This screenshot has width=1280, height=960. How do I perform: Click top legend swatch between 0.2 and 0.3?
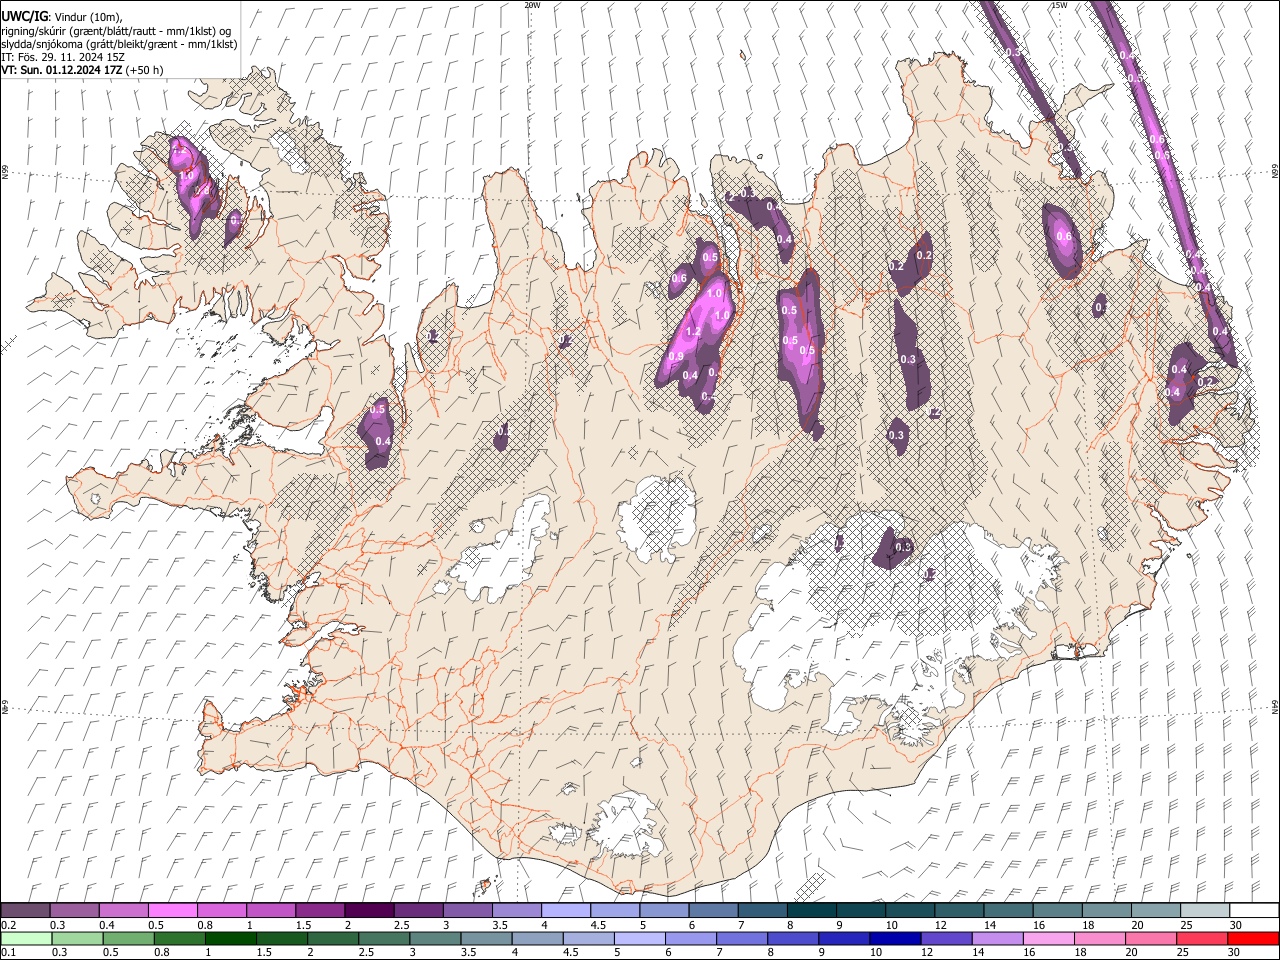(25, 911)
